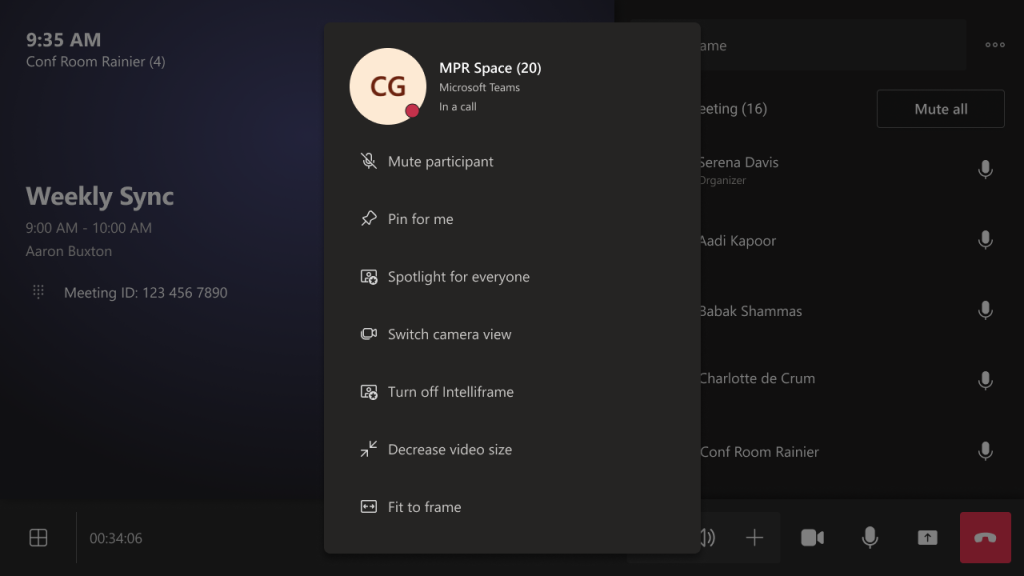Mute Serena Davis's microphone

(x=985, y=169)
